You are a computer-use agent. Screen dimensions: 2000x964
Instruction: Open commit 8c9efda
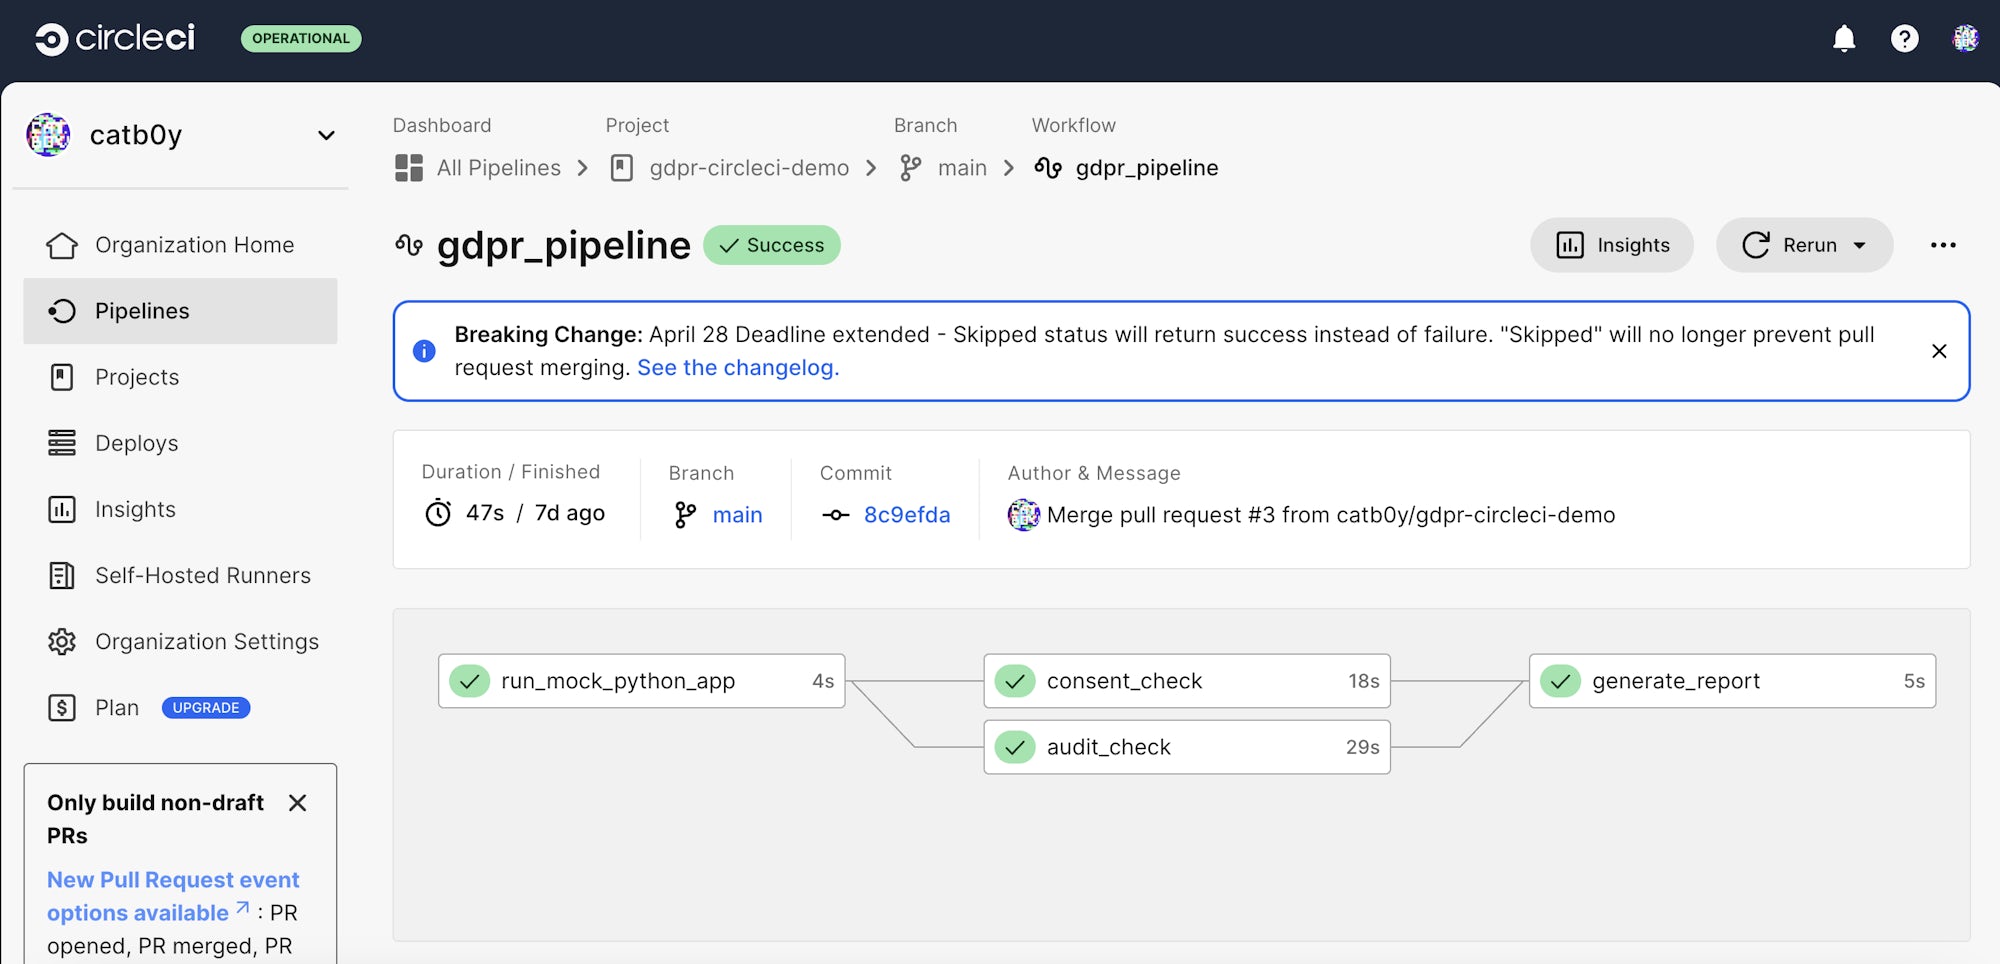[906, 514]
